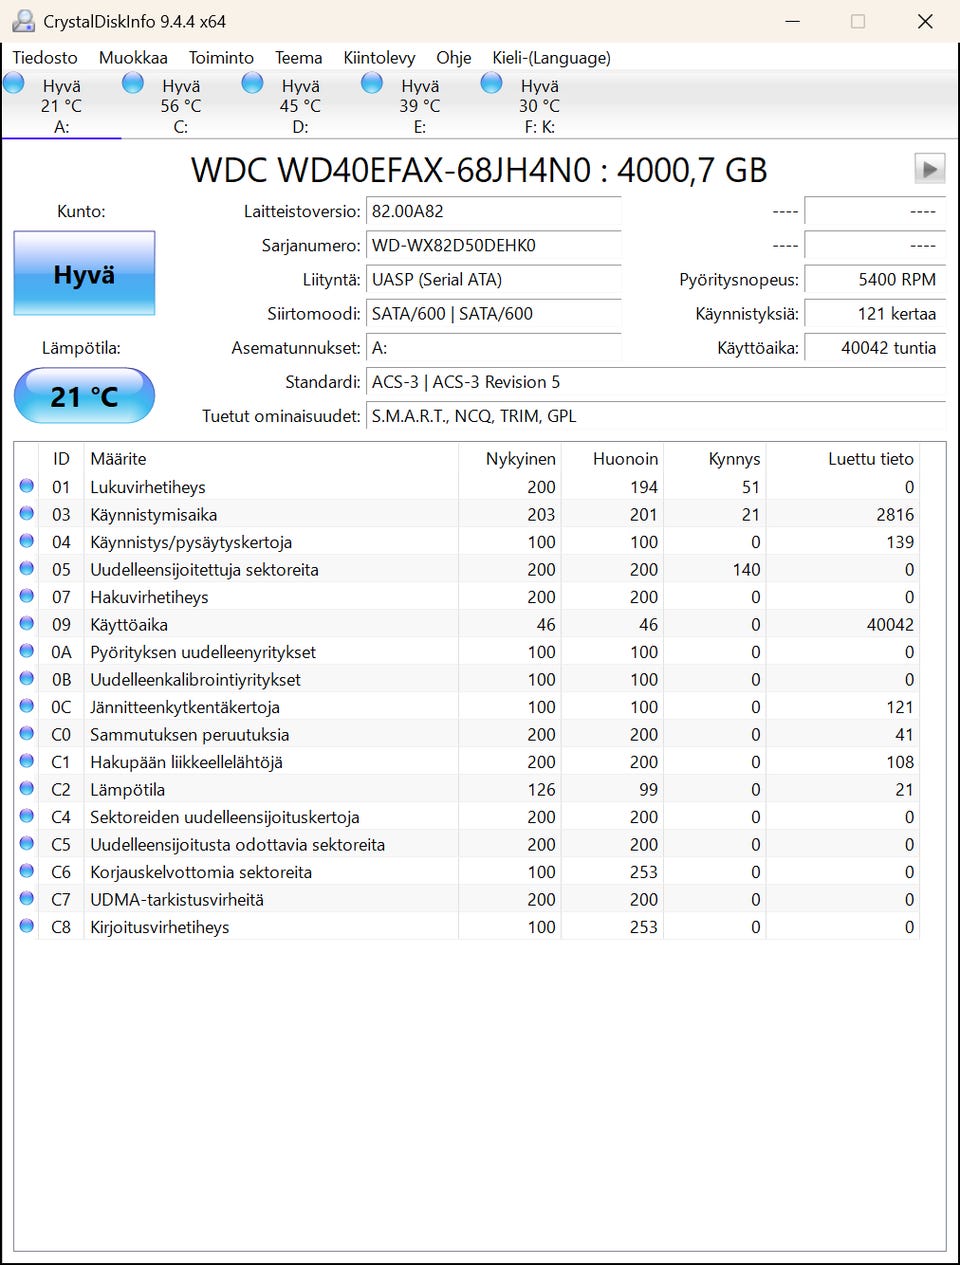960x1265 pixels.
Task: Open the Tiedosto menu
Action: coord(45,58)
